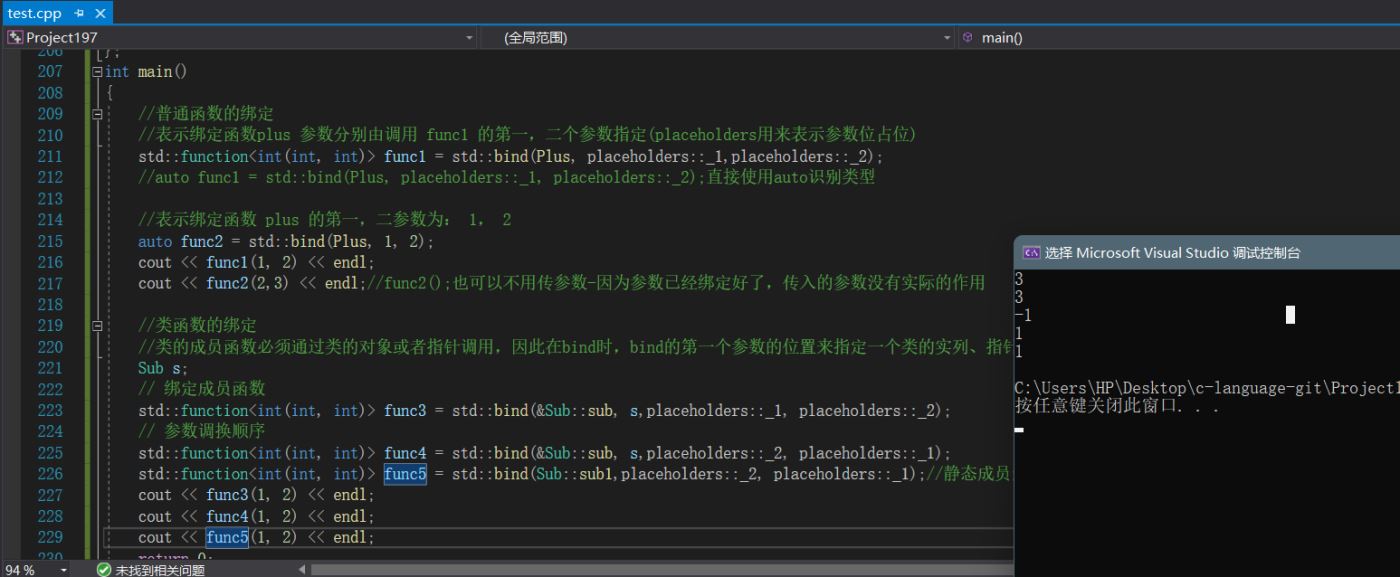This screenshot has width=1400, height=577.
Task: Collapse the comment block at line 209
Action: [x=97, y=114]
